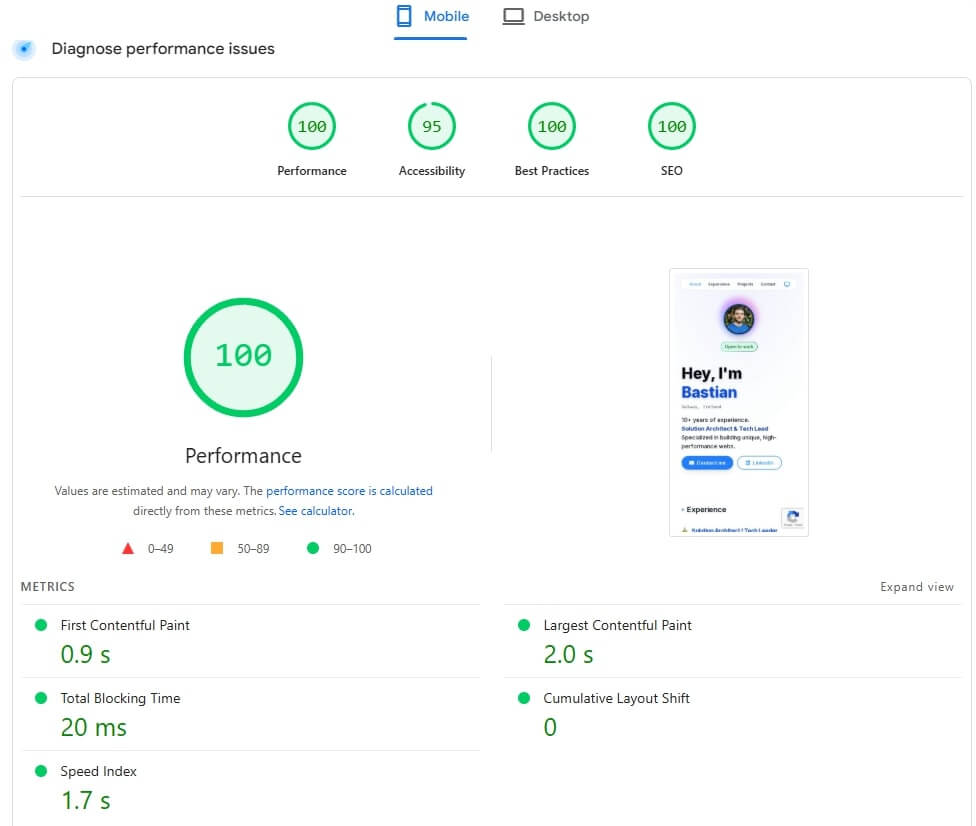Viewport: 976px width, 826px height.
Task: Click the blue sparkle diagnose icon
Action: tap(22, 48)
